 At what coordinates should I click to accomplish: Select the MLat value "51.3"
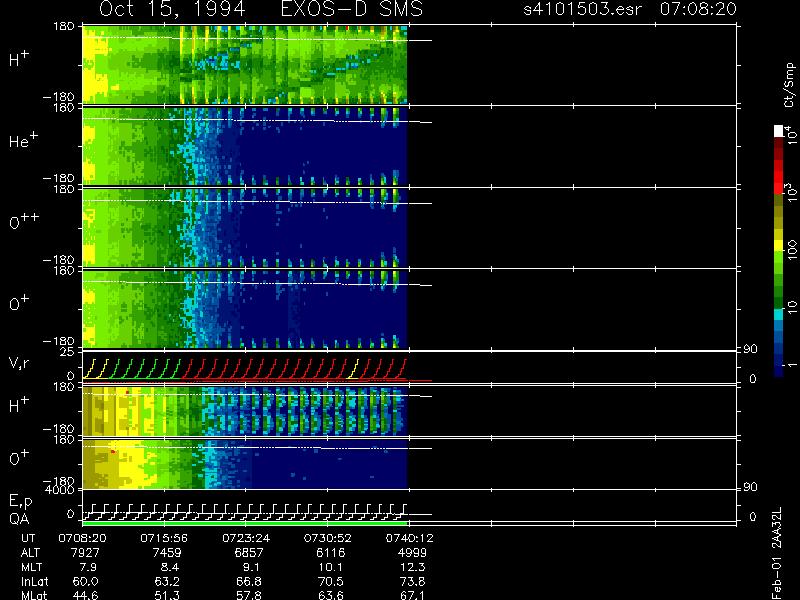pyautogui.click(x=167, y=595)
